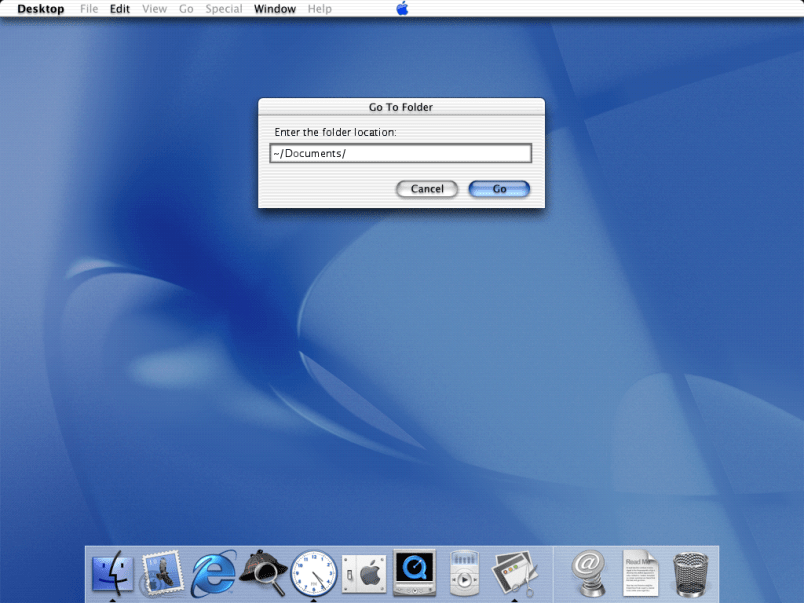Open the scissors and photos dock icon

[x=516, y=573]
